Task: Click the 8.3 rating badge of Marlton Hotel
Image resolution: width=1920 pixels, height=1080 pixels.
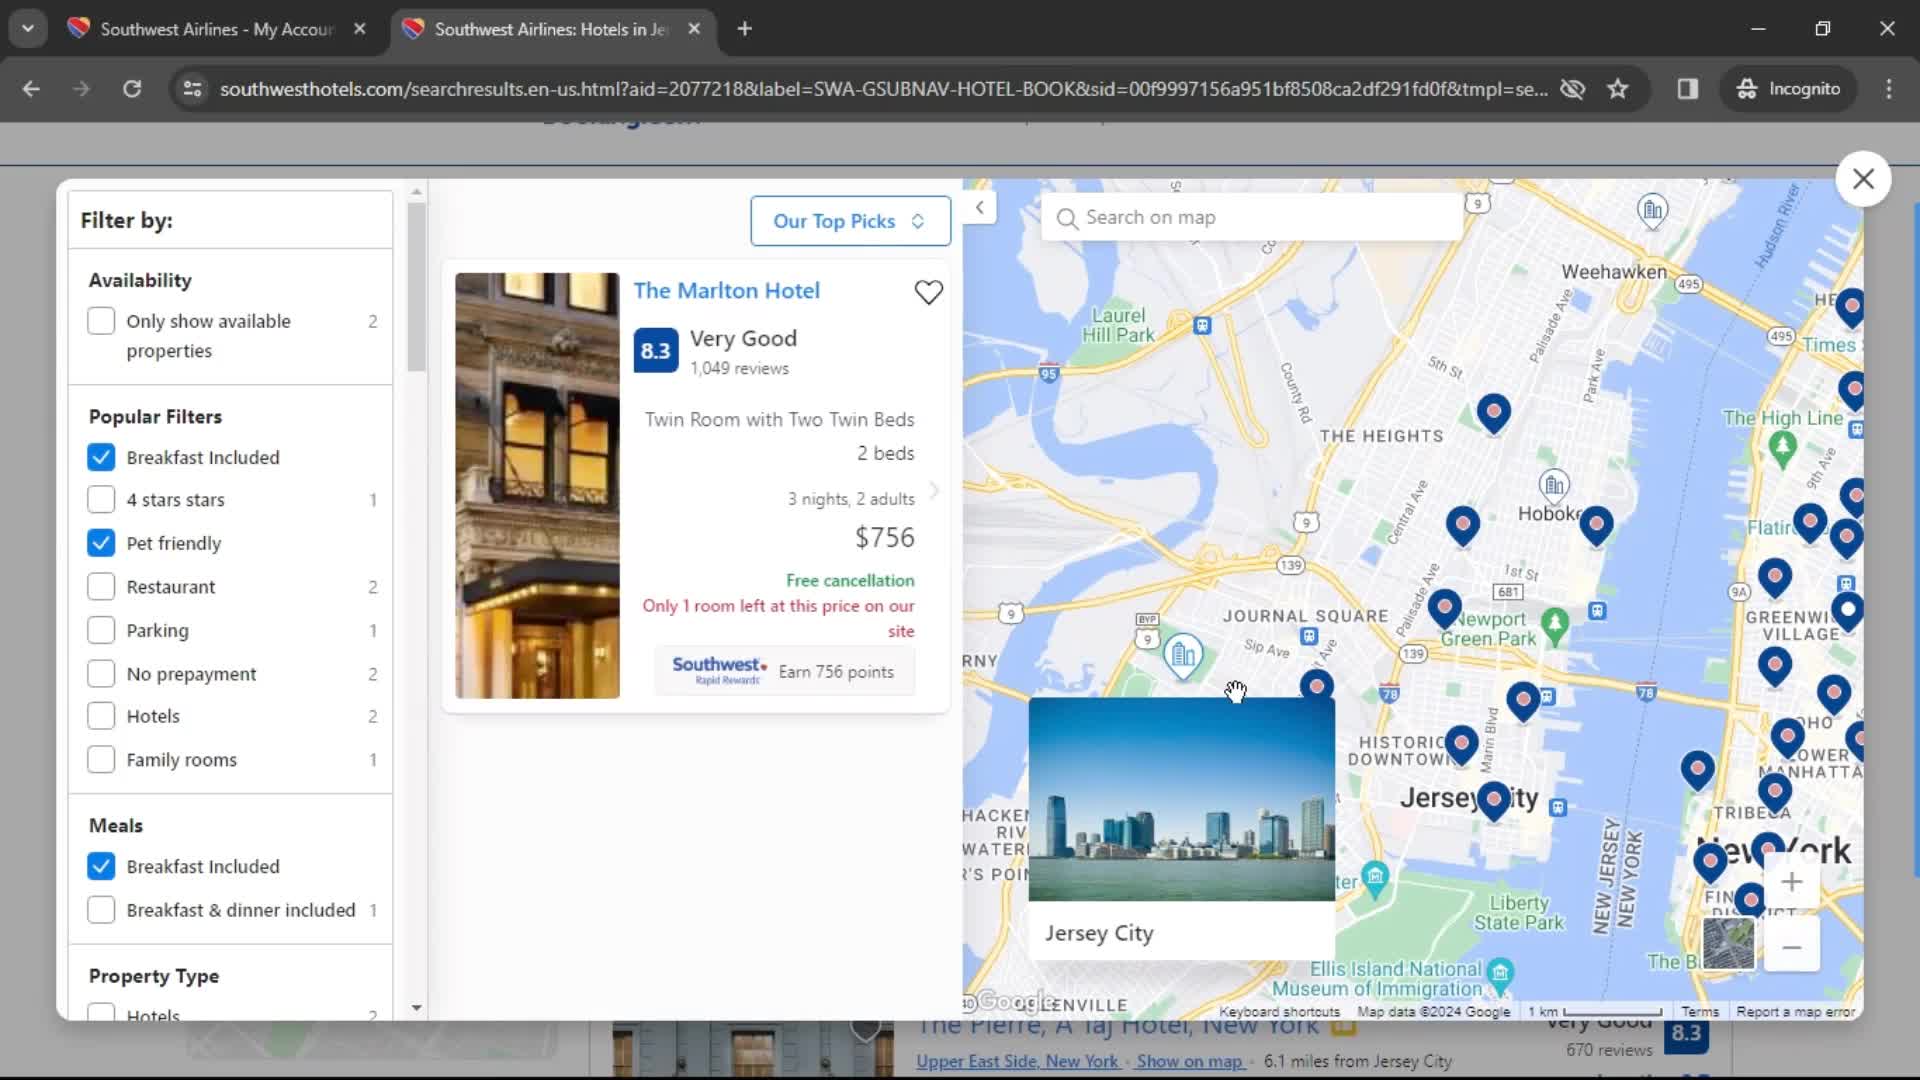Action: [655, 351]
